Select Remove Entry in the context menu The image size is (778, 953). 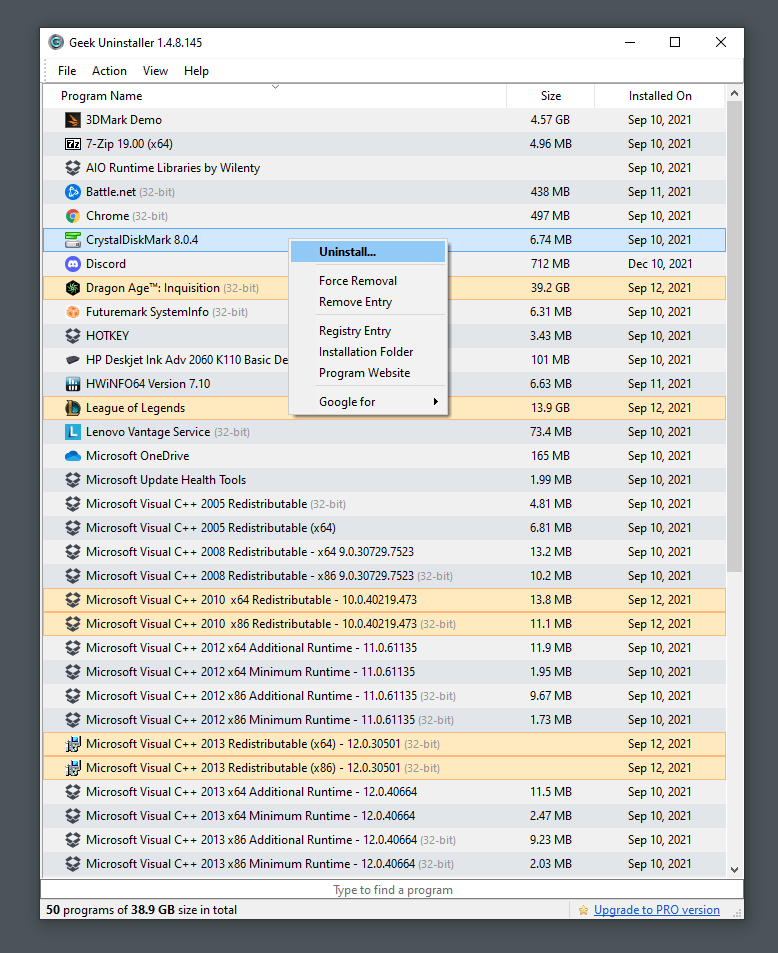click(x=368, y=302)
